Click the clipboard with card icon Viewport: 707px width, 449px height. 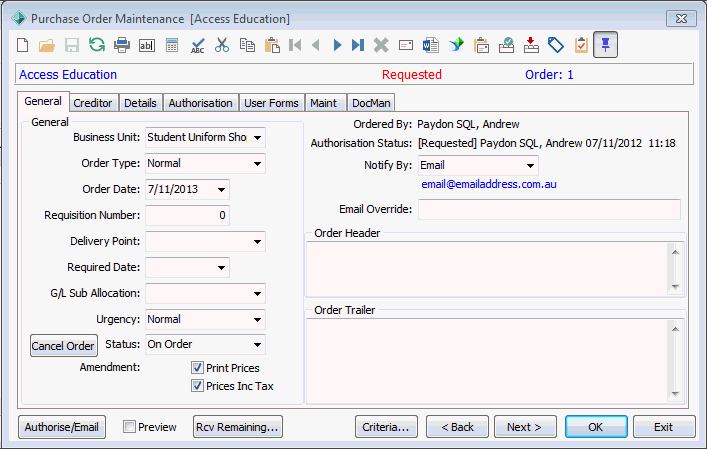[x=482, y=45]
